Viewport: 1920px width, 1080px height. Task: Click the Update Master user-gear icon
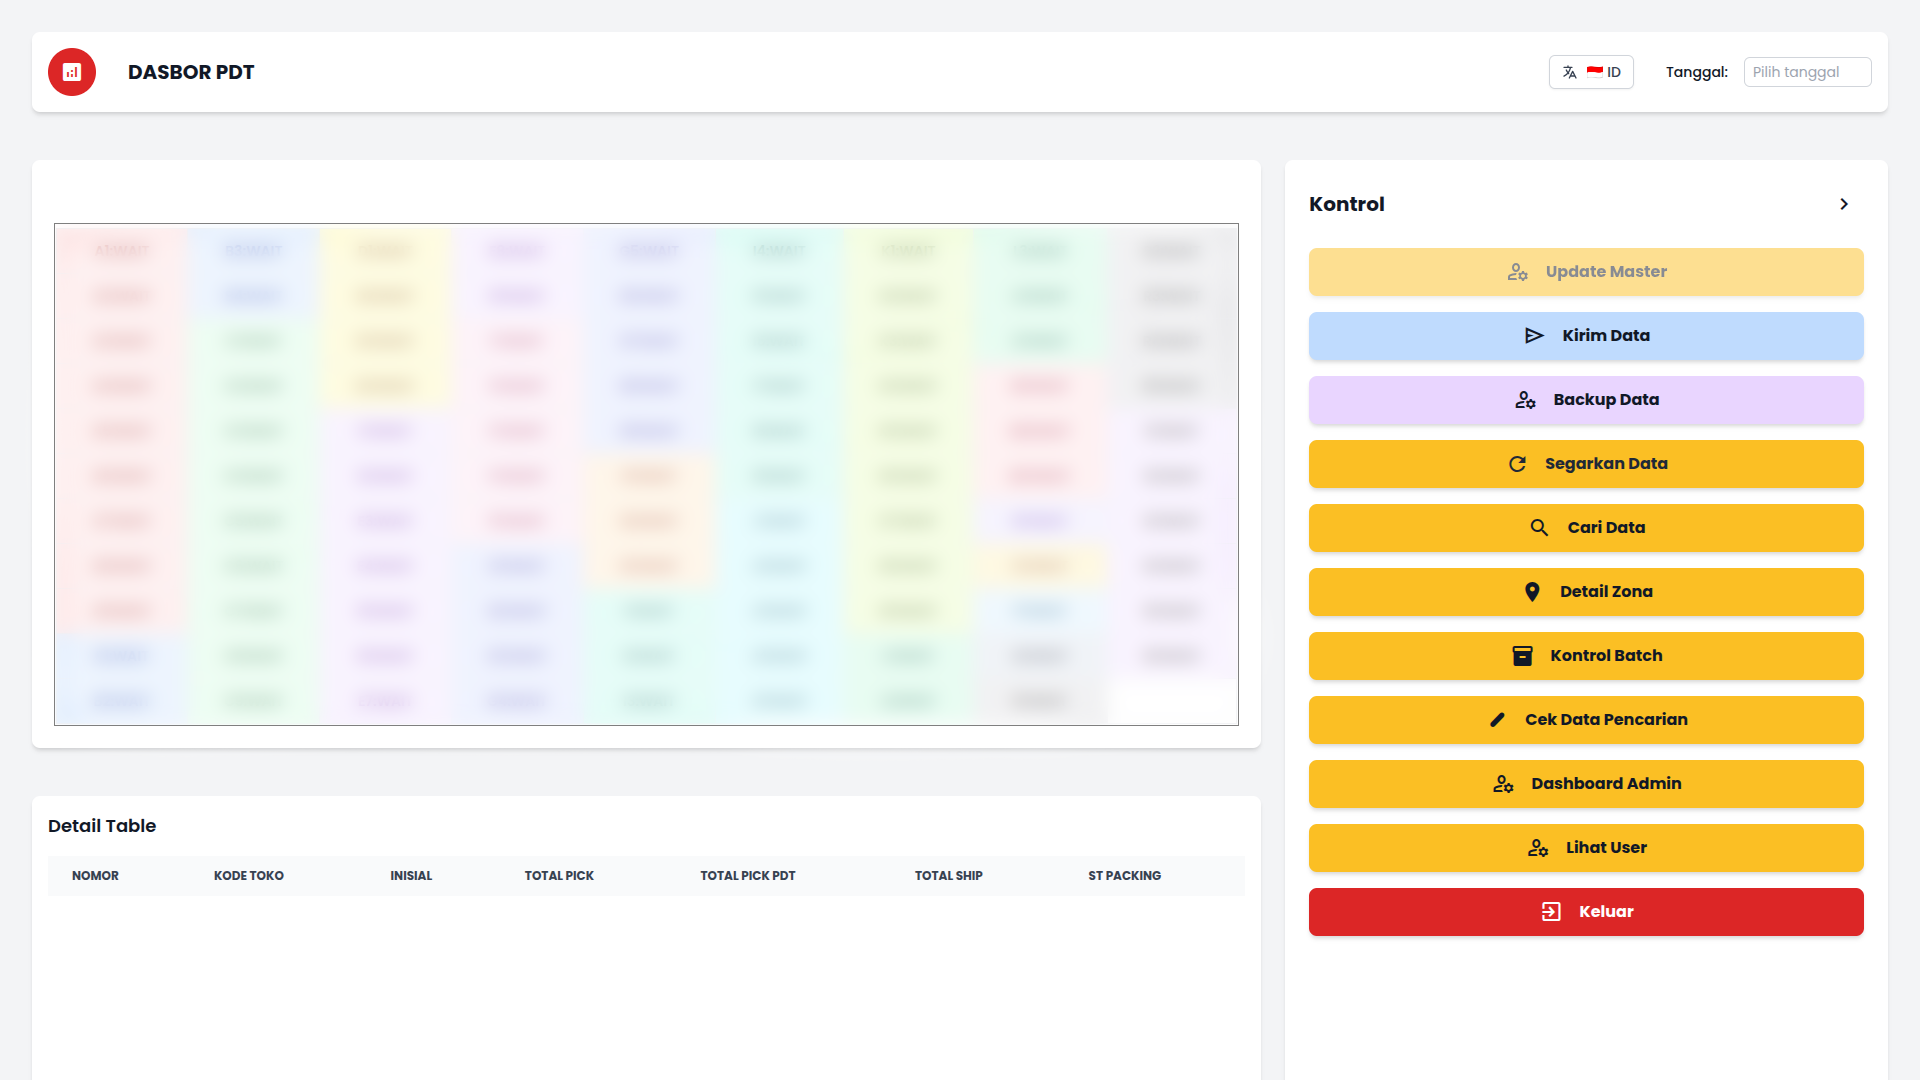1517,272
